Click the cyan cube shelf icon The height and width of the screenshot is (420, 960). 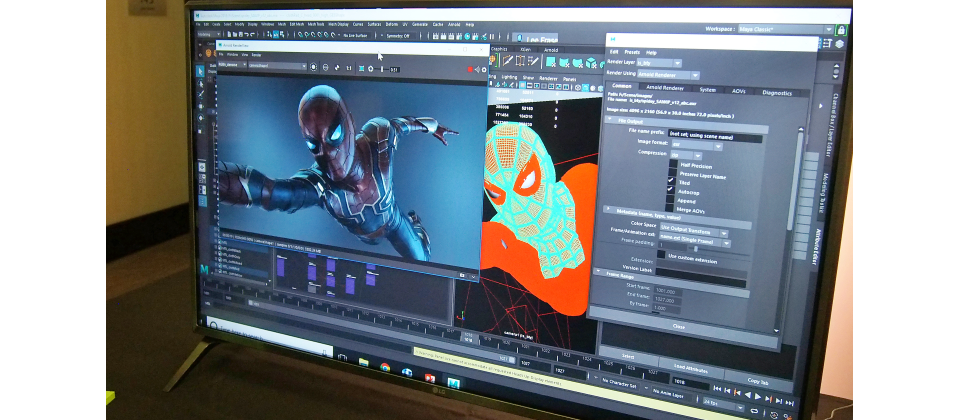(x=591, y=62)
